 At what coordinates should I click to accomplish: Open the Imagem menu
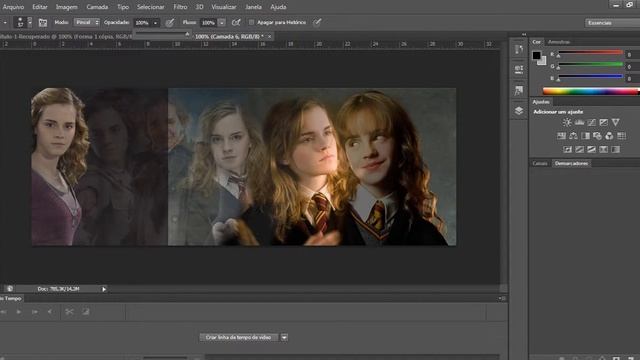click(x=67, y=7)
